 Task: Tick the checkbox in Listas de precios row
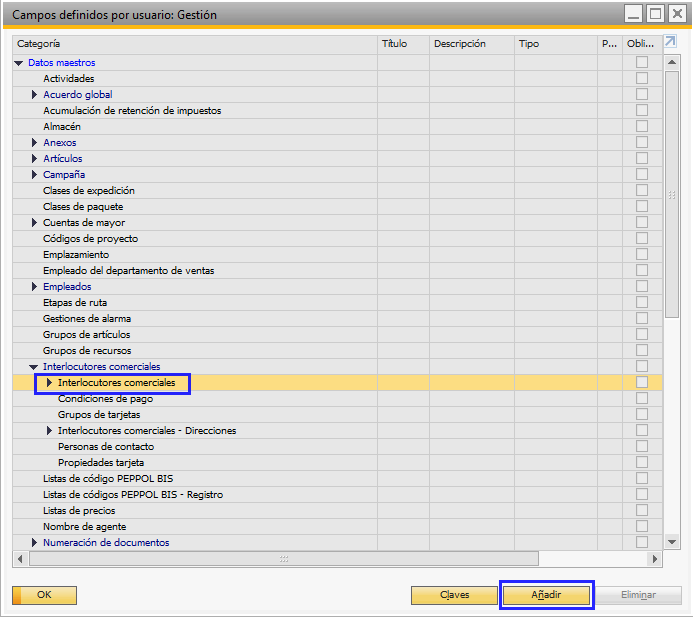[642, 510]
